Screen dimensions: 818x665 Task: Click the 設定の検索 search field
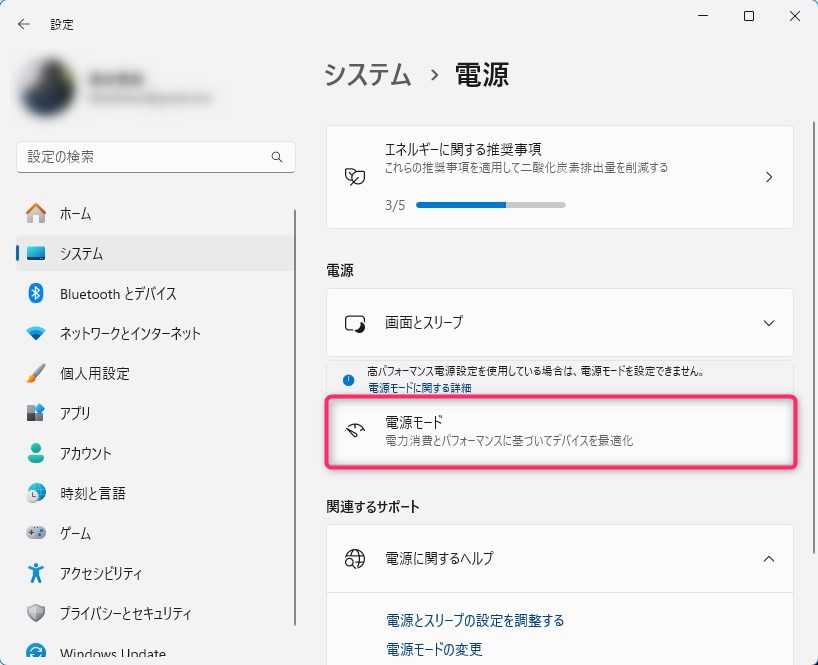(140, 157)
